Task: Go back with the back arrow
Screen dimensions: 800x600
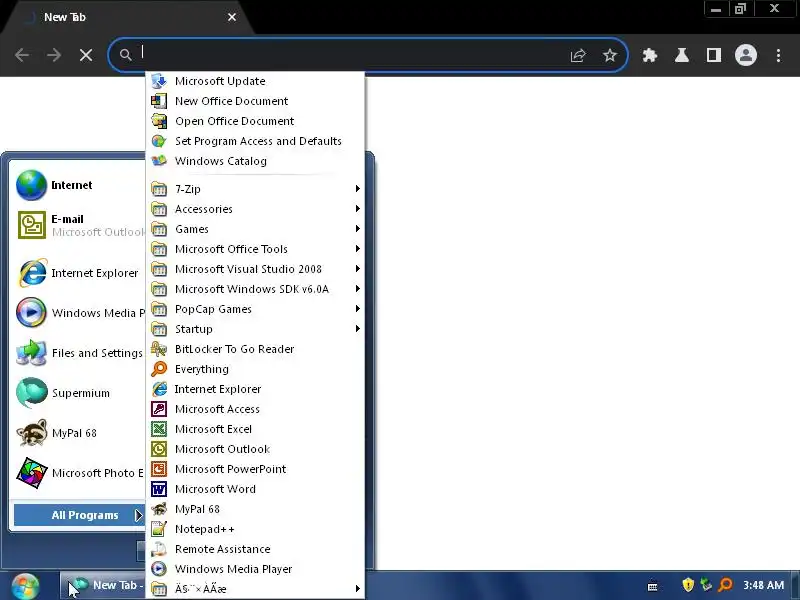Action: click(22, 55)
